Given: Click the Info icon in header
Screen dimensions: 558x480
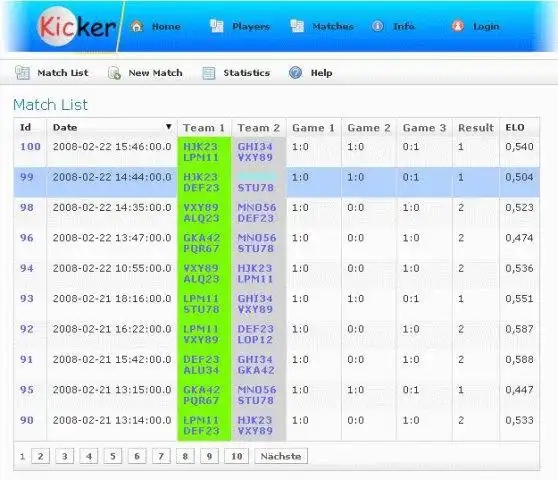Looking at the screenshot, I should 378,26.
